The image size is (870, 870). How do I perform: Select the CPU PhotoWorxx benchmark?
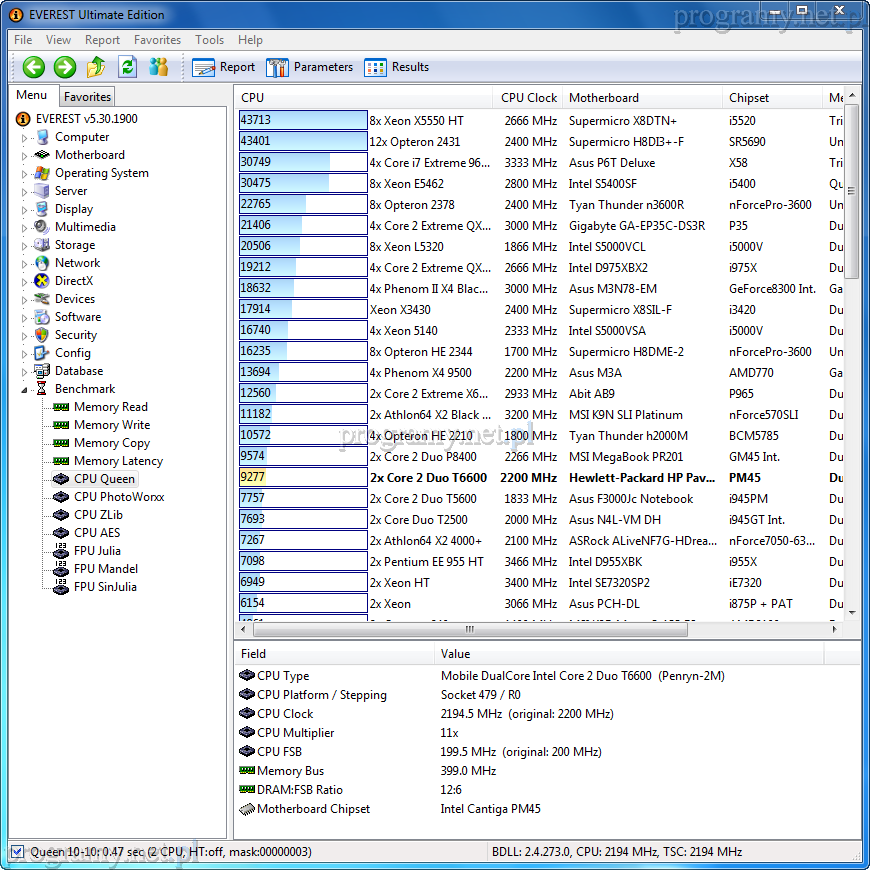click(118, 497)
